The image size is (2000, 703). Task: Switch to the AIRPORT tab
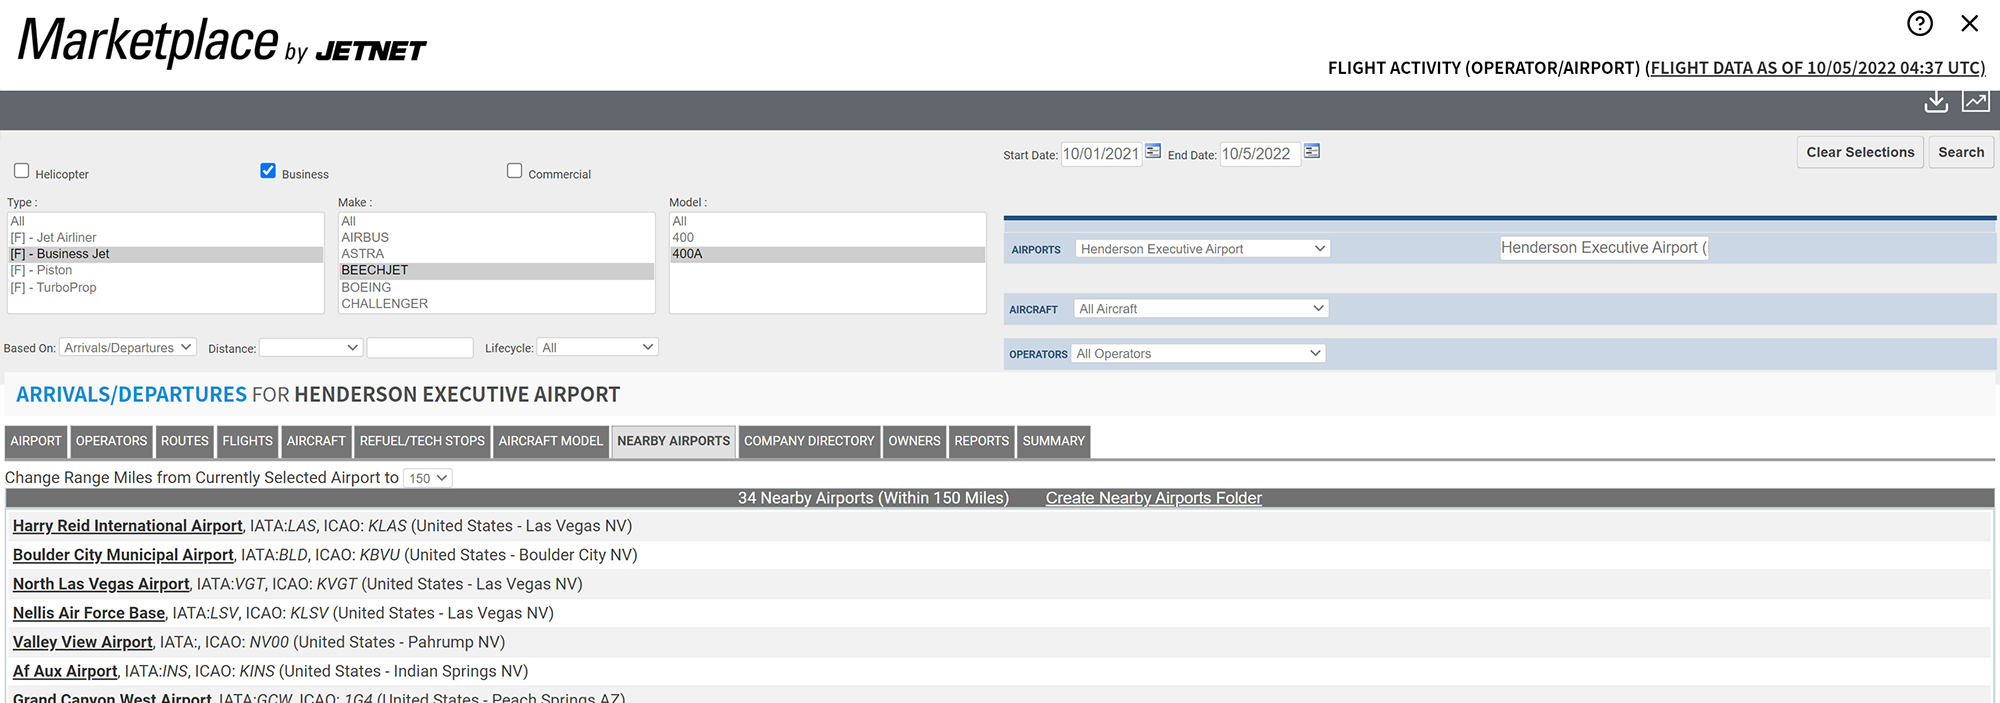(36, 441)
